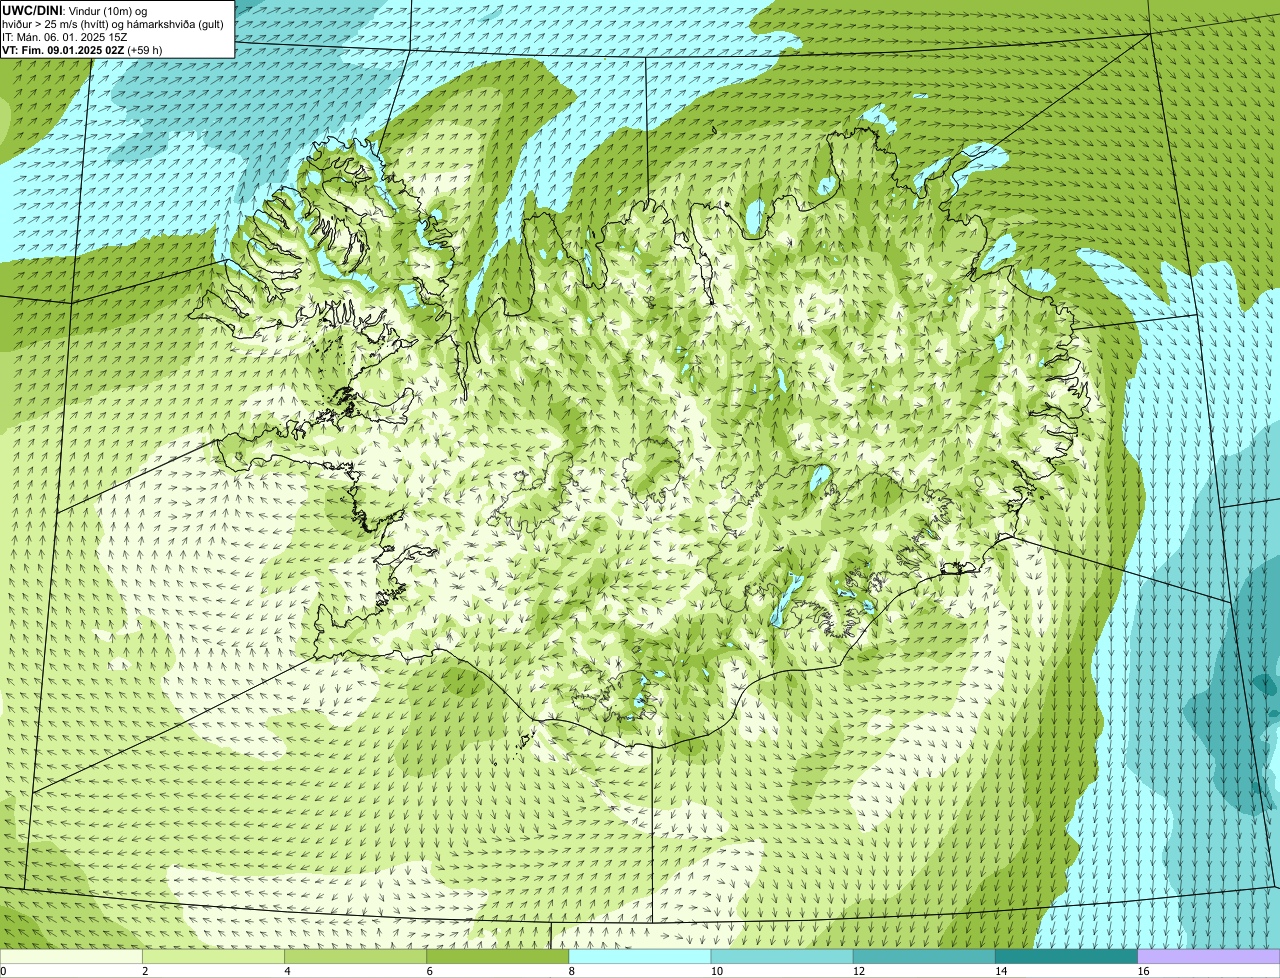Viewport: 1280px width, 978px height.
Task: Click the 'hviður > 25 m/s (hvítt)' description line
Action: coord(112,23)
